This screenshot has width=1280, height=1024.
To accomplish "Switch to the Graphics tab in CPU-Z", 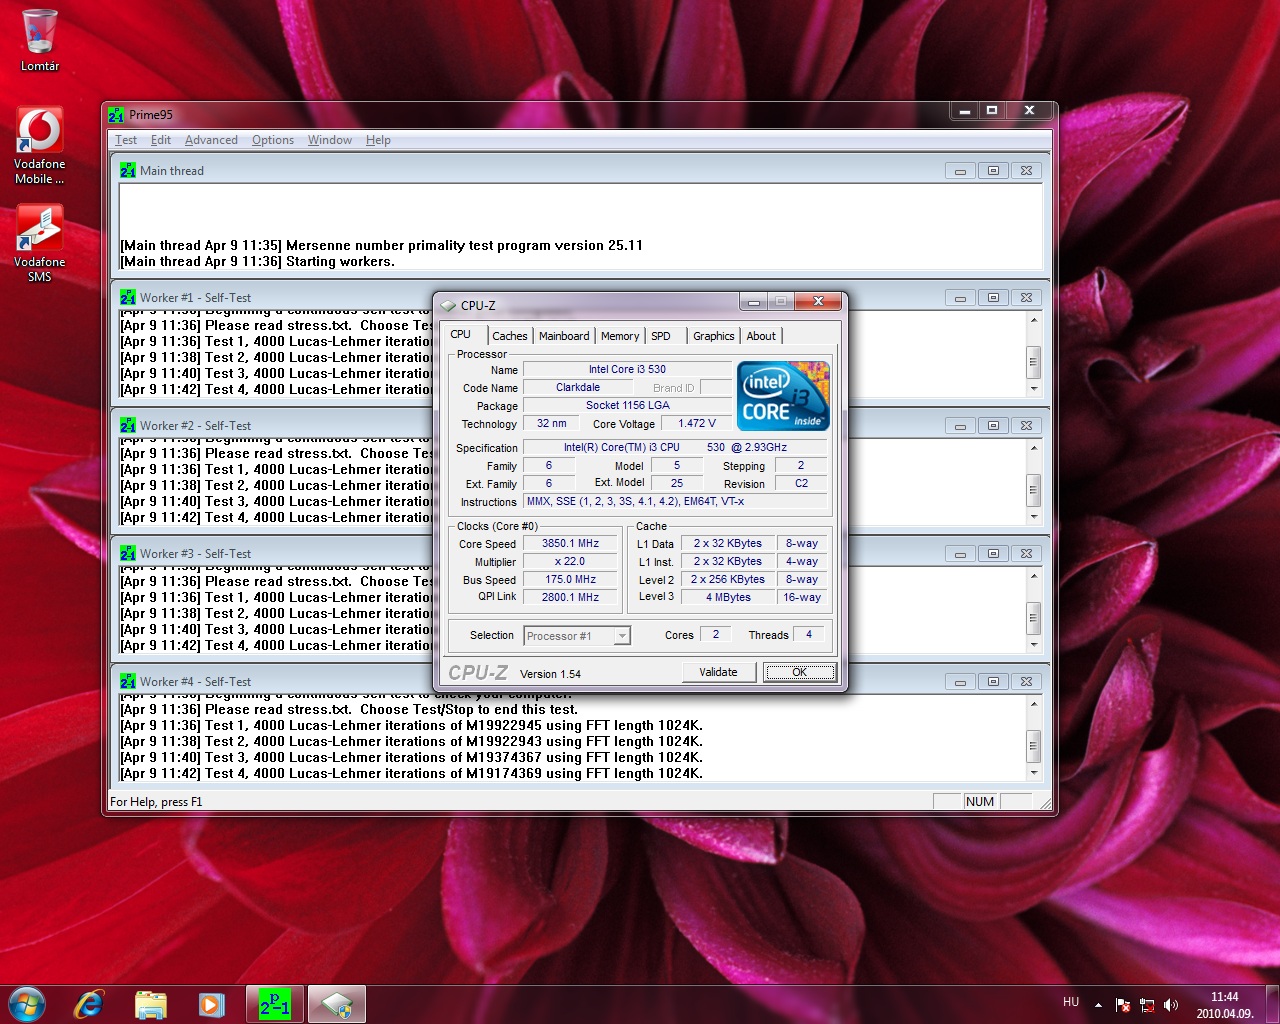I will 714,336.
